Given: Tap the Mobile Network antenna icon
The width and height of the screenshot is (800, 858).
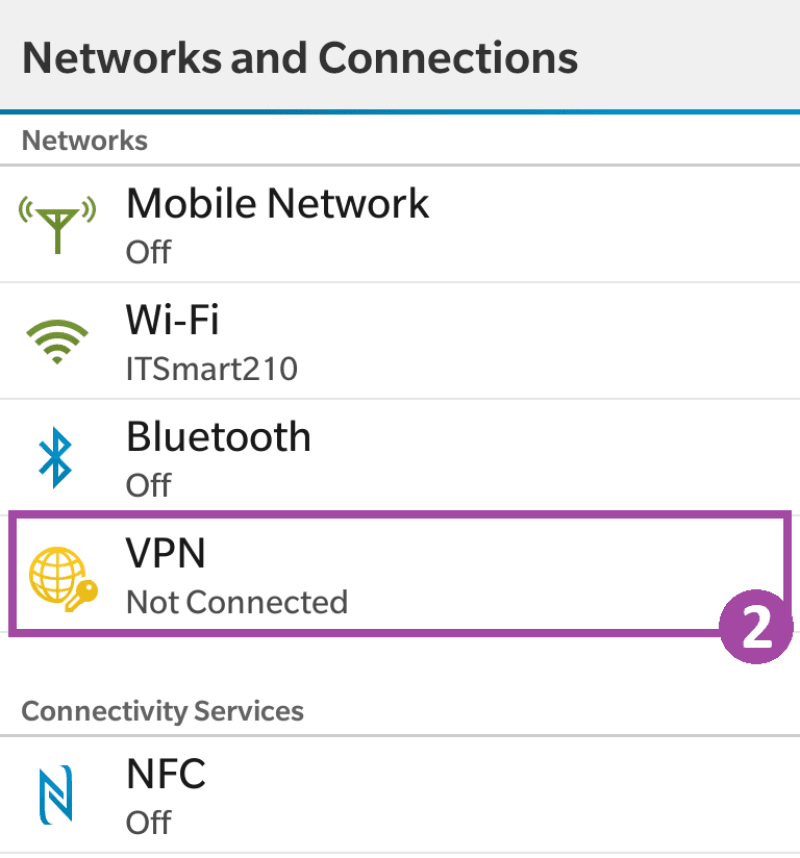Looking at the screenshot, I should pos(58,224).
